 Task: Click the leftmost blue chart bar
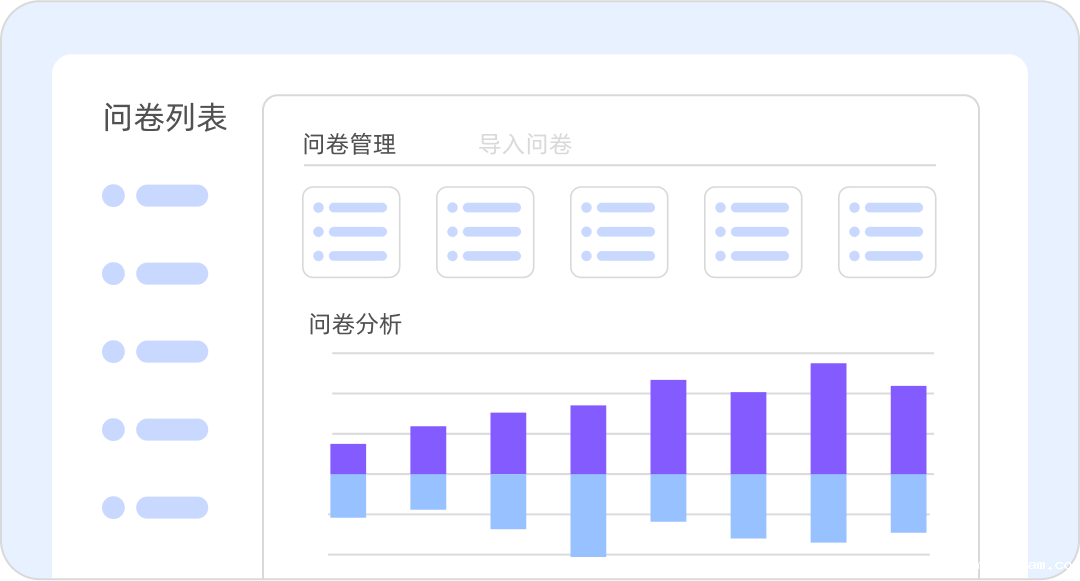point(347,497)
